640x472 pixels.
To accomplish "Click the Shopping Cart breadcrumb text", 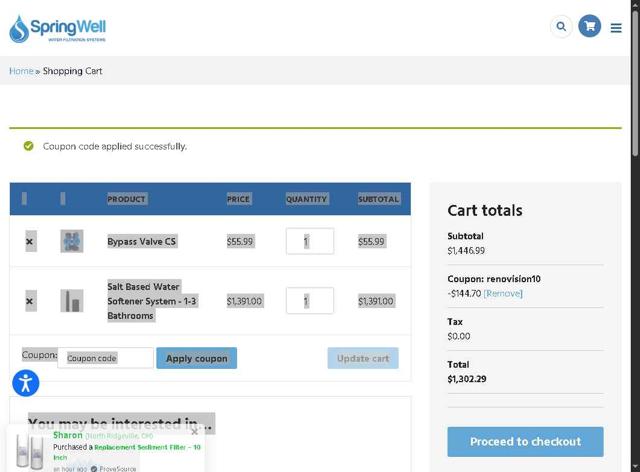I will [x=72, y=71].
